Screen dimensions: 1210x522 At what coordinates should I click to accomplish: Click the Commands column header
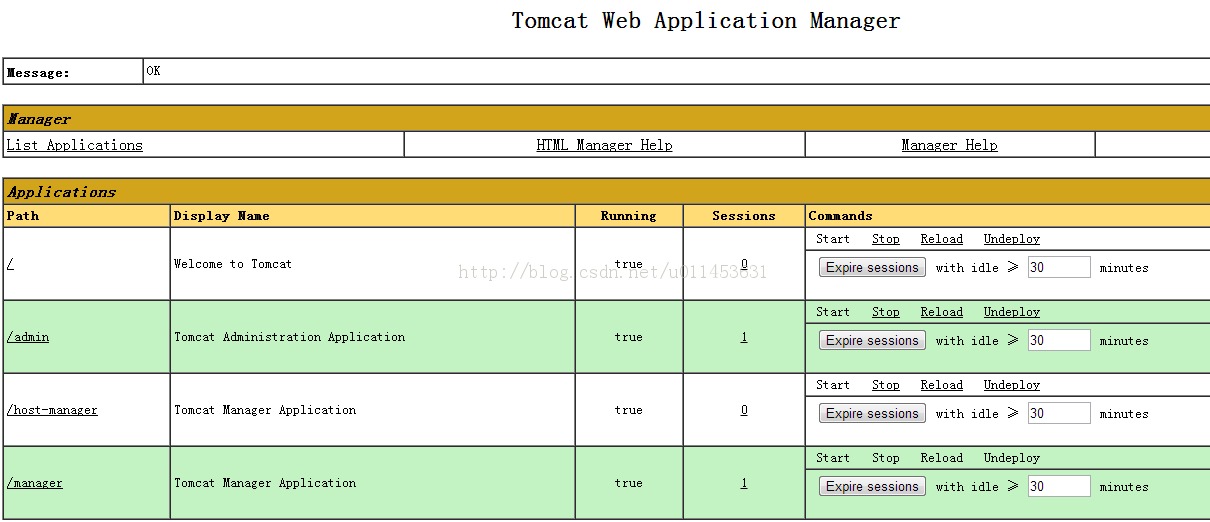click(x=841, y=216)
